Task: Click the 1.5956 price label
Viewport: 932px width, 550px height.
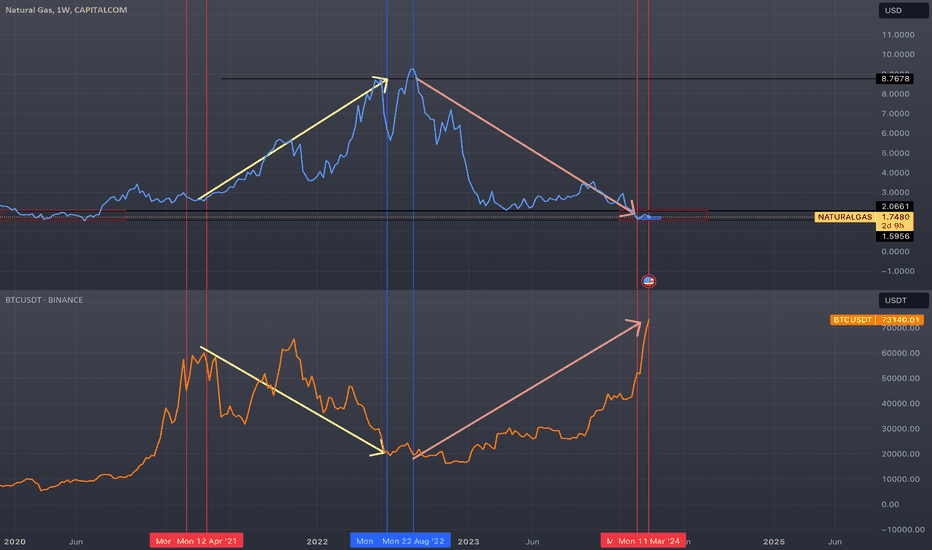Action: point(895,236)
